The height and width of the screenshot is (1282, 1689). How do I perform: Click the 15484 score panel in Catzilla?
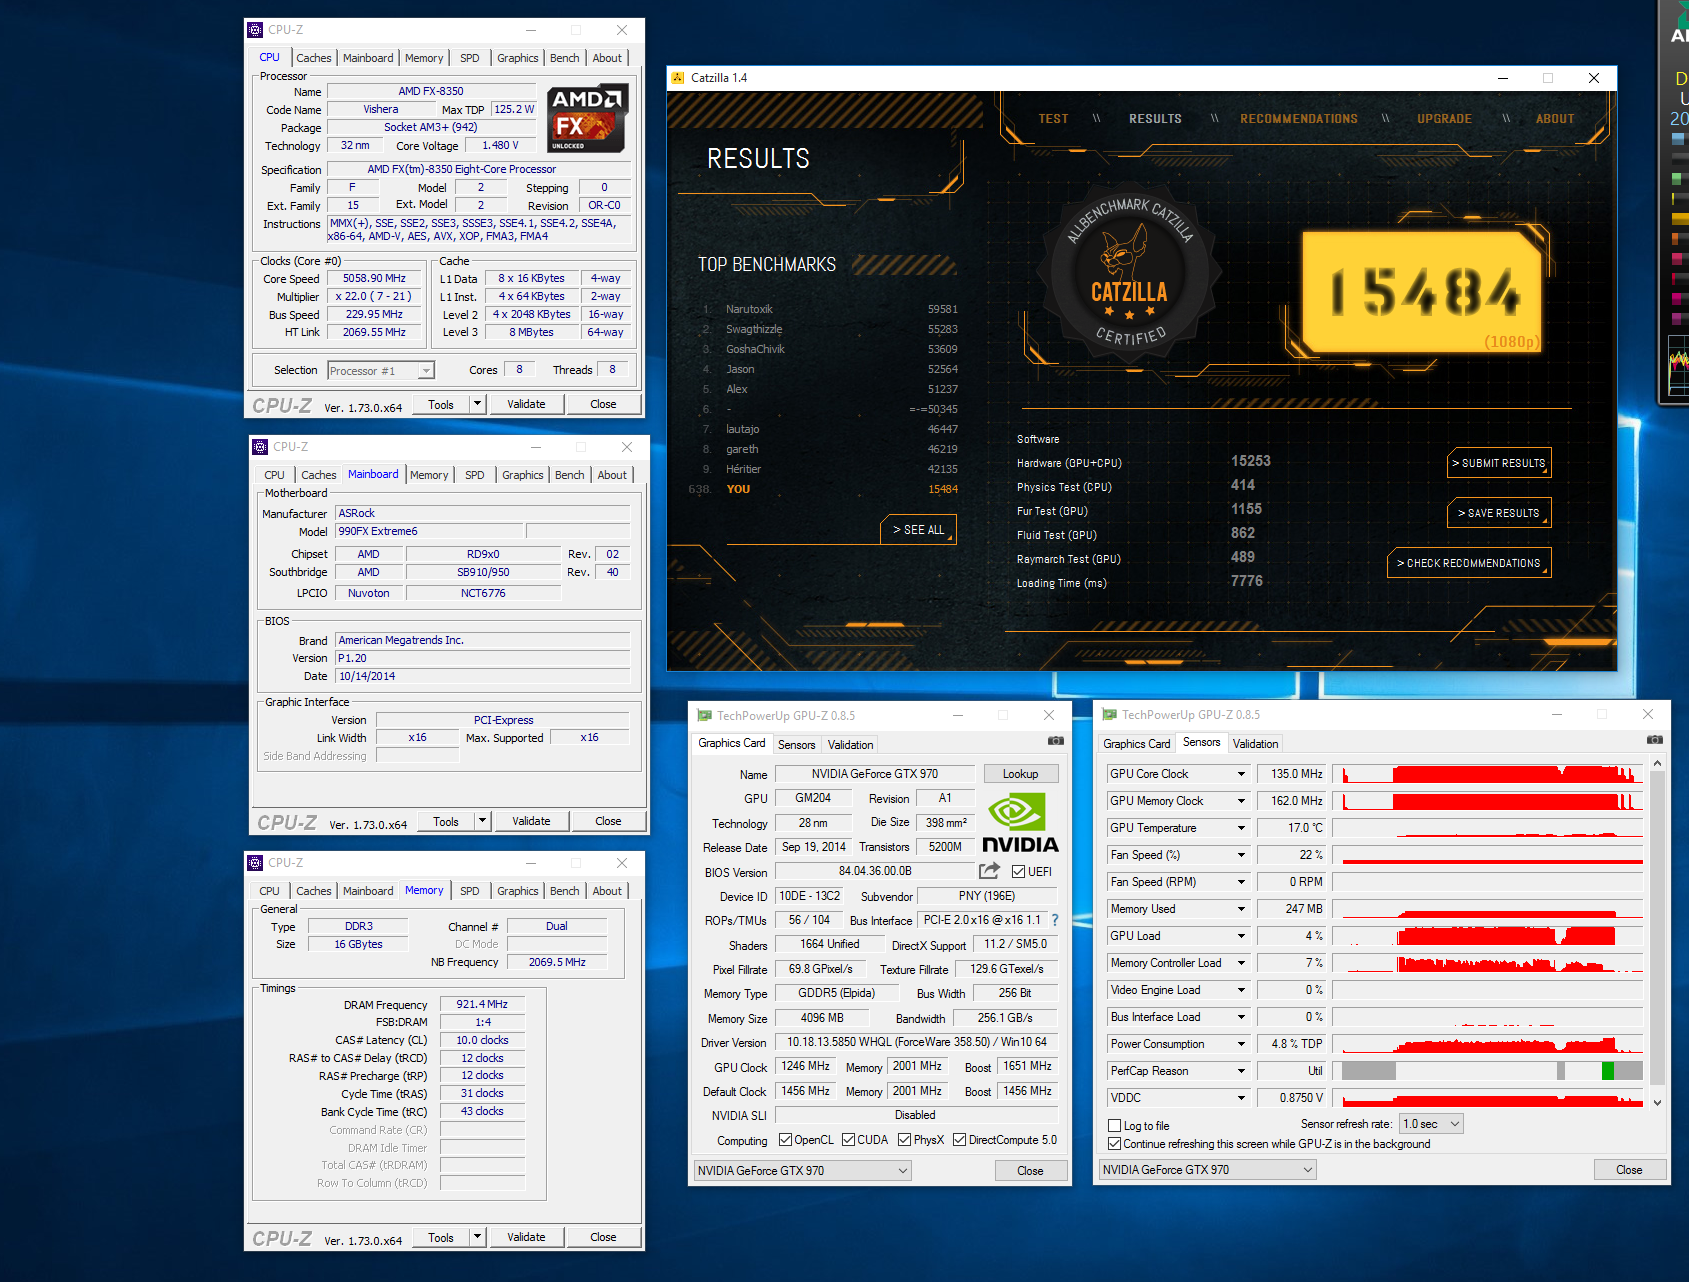coord(1424,292)
